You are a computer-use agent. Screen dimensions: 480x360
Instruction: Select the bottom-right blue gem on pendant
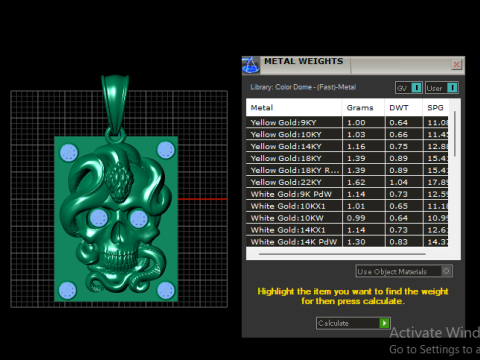[166, 290]
